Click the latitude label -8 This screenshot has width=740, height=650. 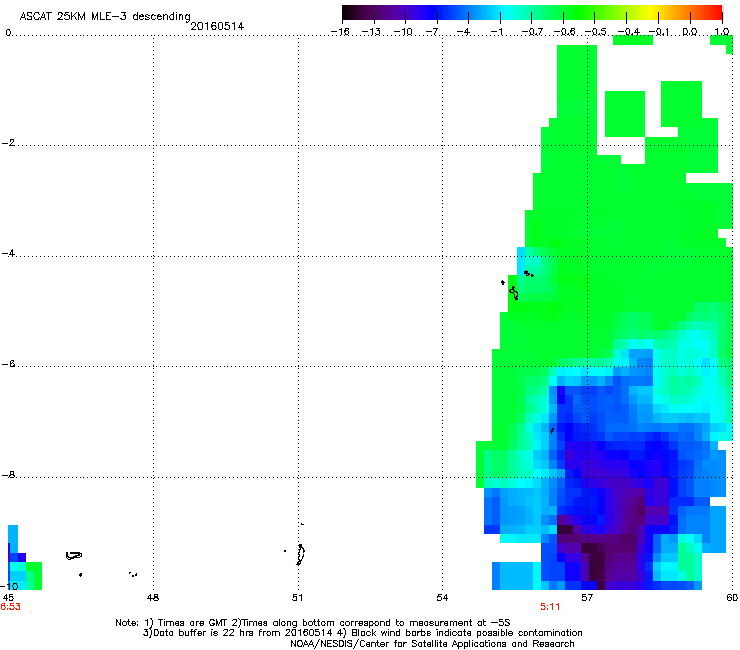click(8, 475)
